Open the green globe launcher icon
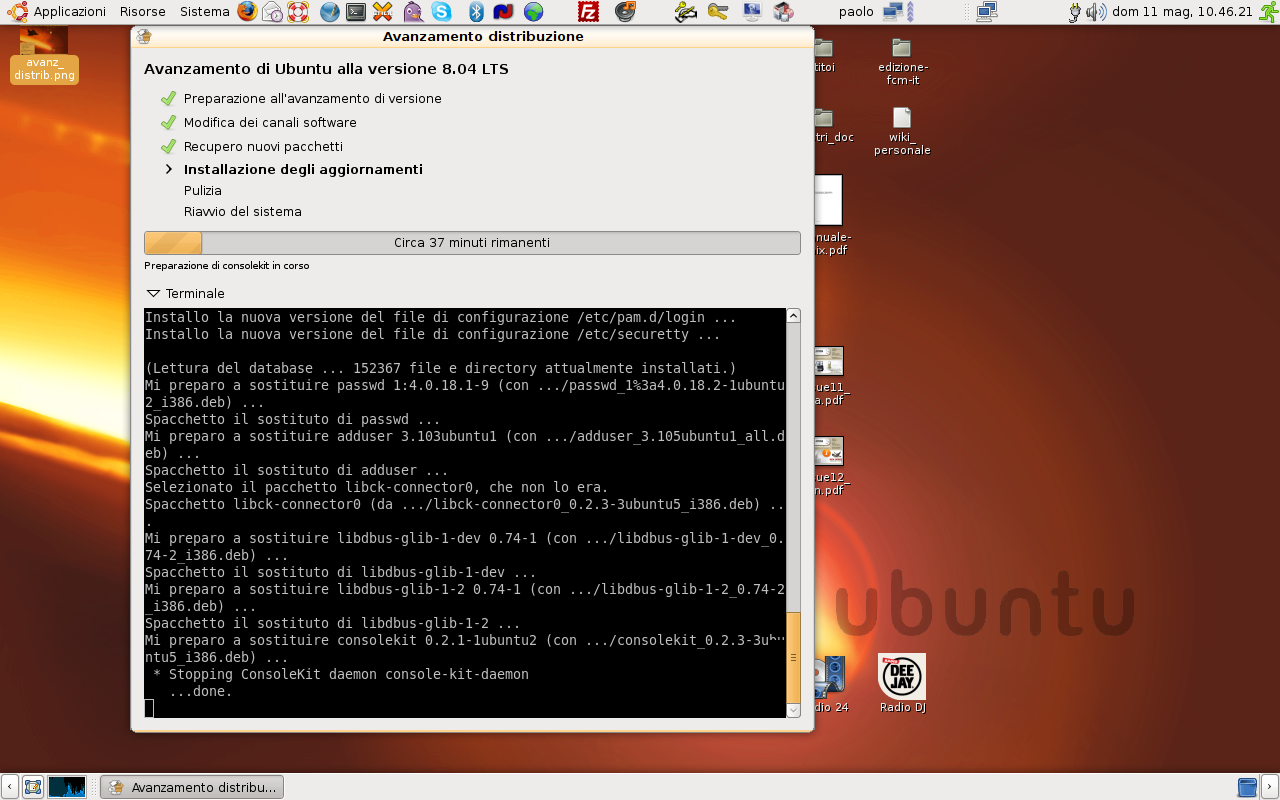This screenshot has height=800, width=1280. (x=534, y=12)
